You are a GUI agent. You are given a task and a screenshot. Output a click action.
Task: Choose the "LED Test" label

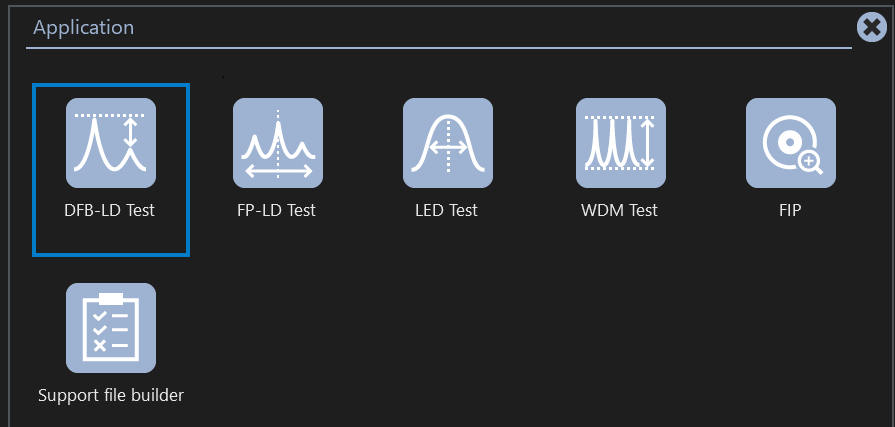click(x=446, y=210)
